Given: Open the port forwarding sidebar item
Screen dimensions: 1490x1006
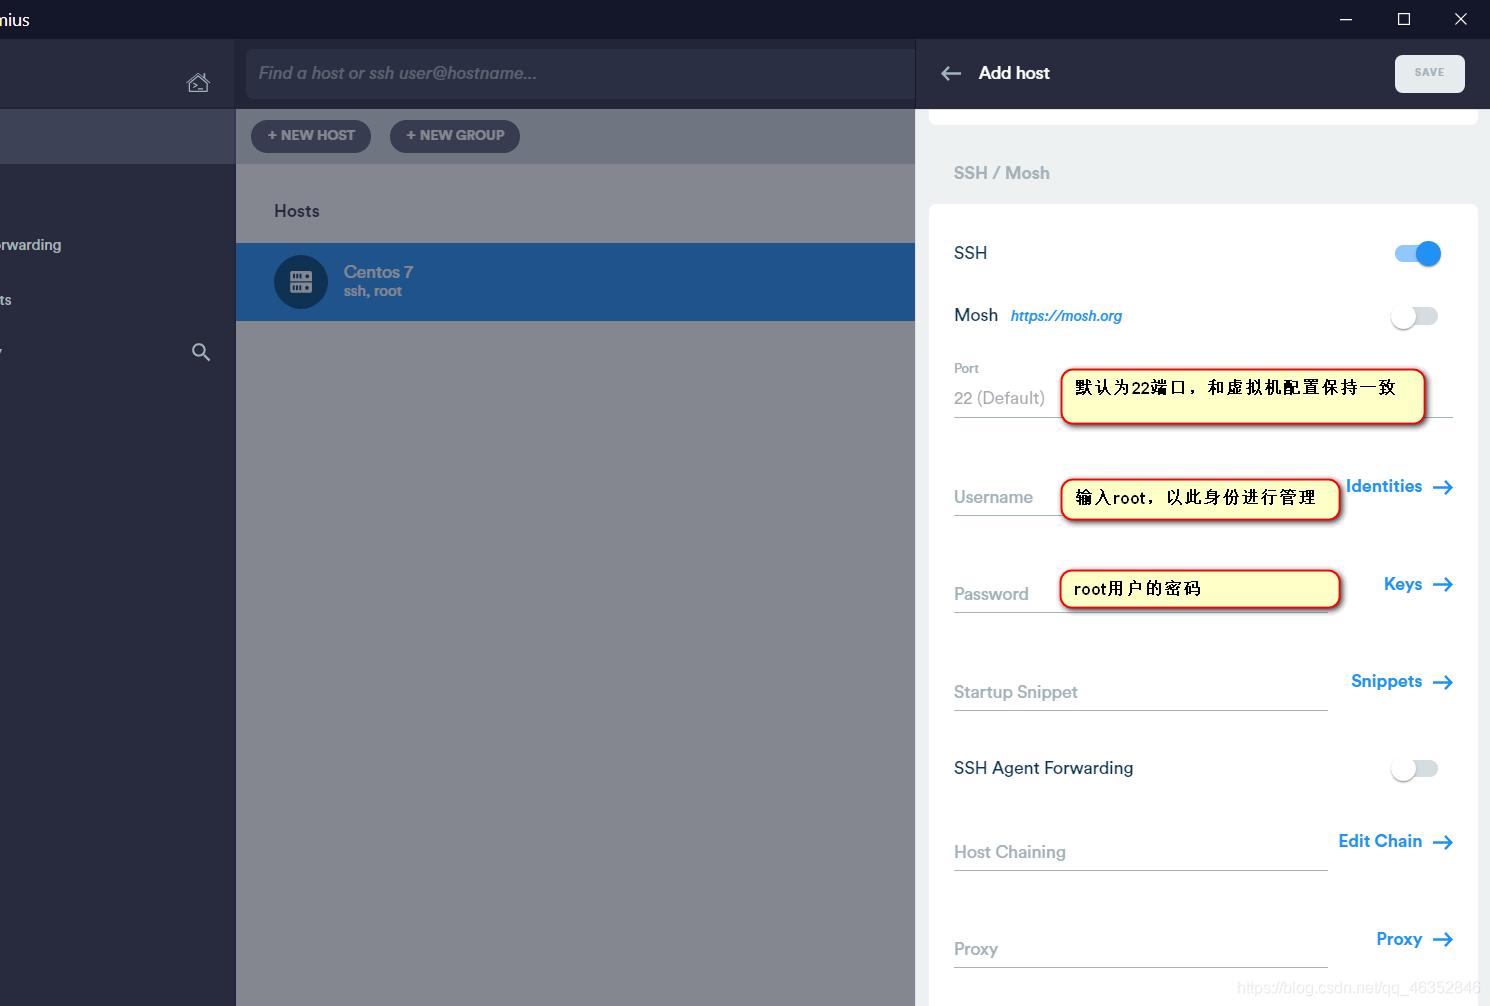Looking at the screenshot, I should coord(31,245).
